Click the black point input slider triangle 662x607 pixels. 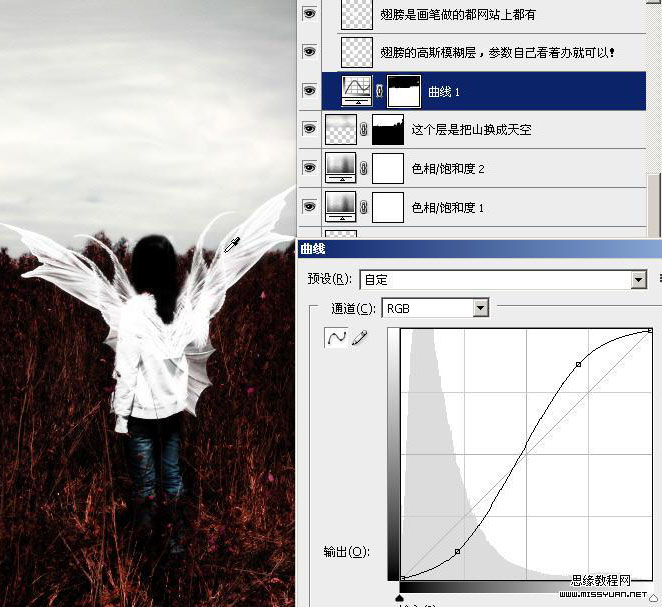click(399, 598)
